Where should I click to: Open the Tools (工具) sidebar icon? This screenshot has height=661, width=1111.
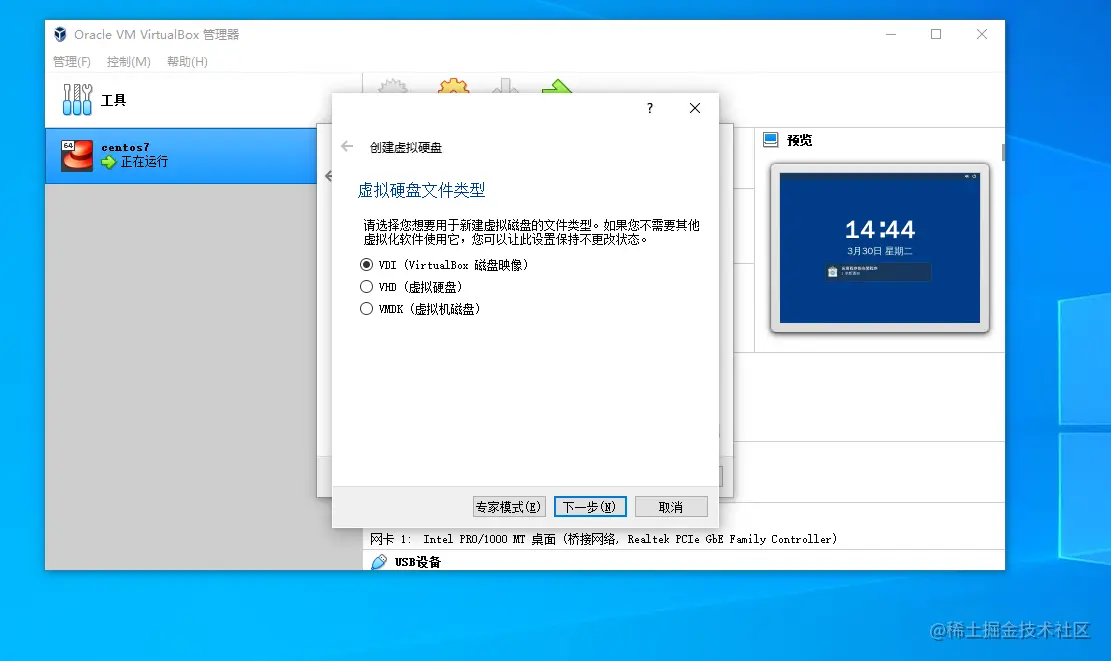click(77, 99)
